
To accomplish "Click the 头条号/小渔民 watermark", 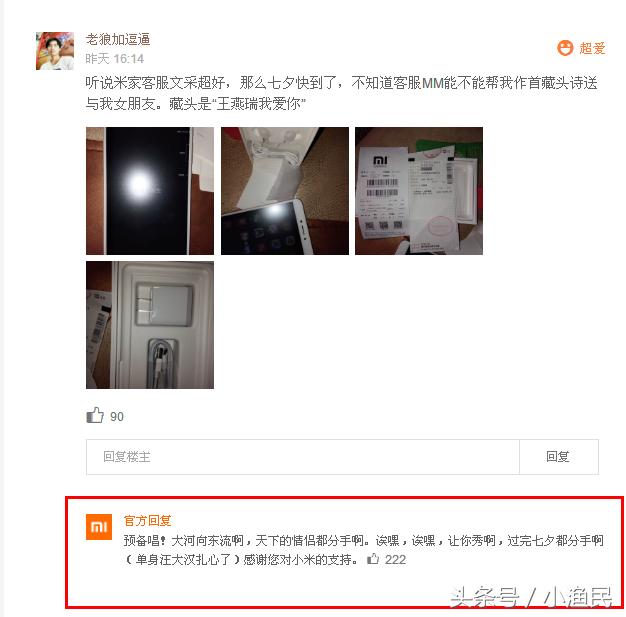I will click(531, 597).
